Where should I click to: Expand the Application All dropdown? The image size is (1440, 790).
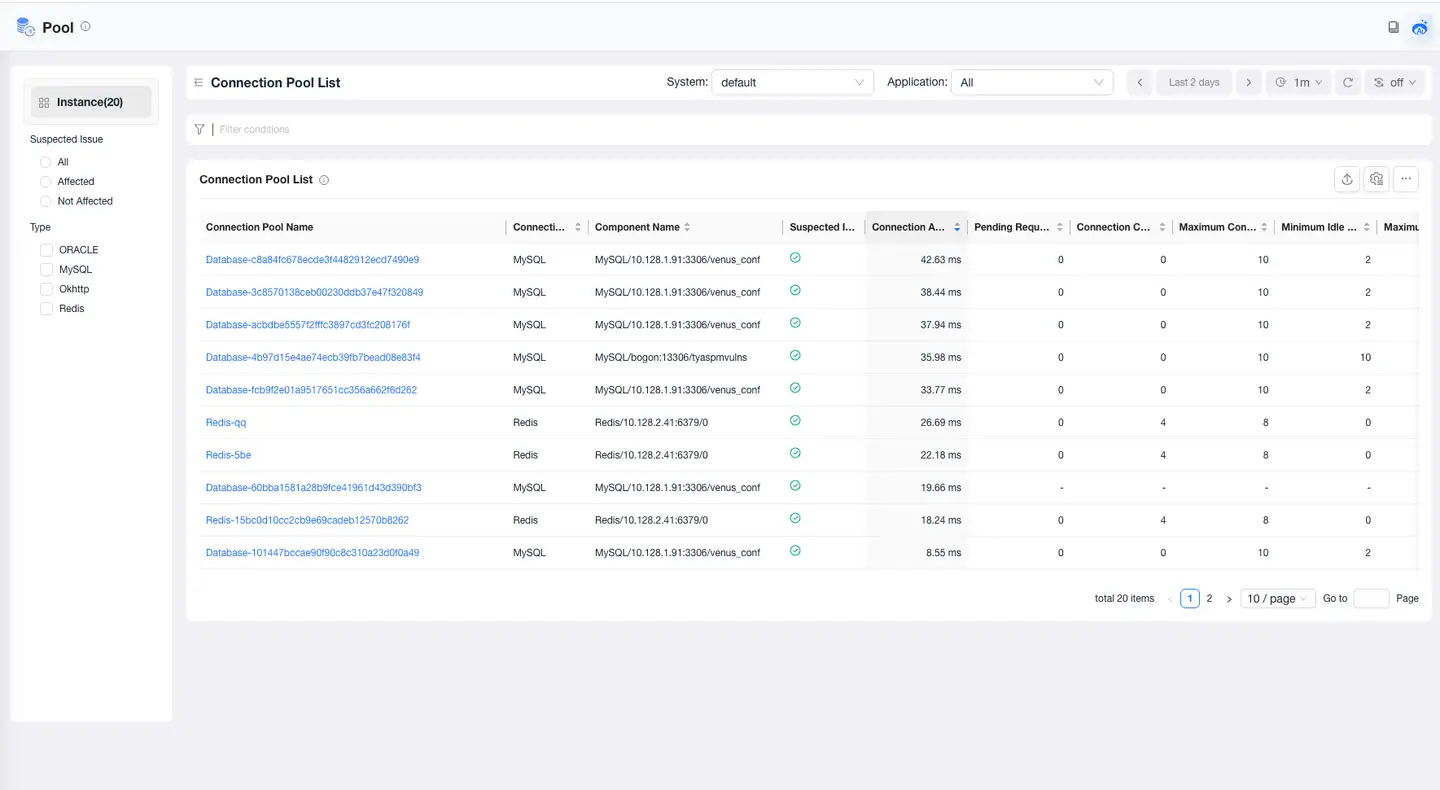click(x=1031, y=83)
